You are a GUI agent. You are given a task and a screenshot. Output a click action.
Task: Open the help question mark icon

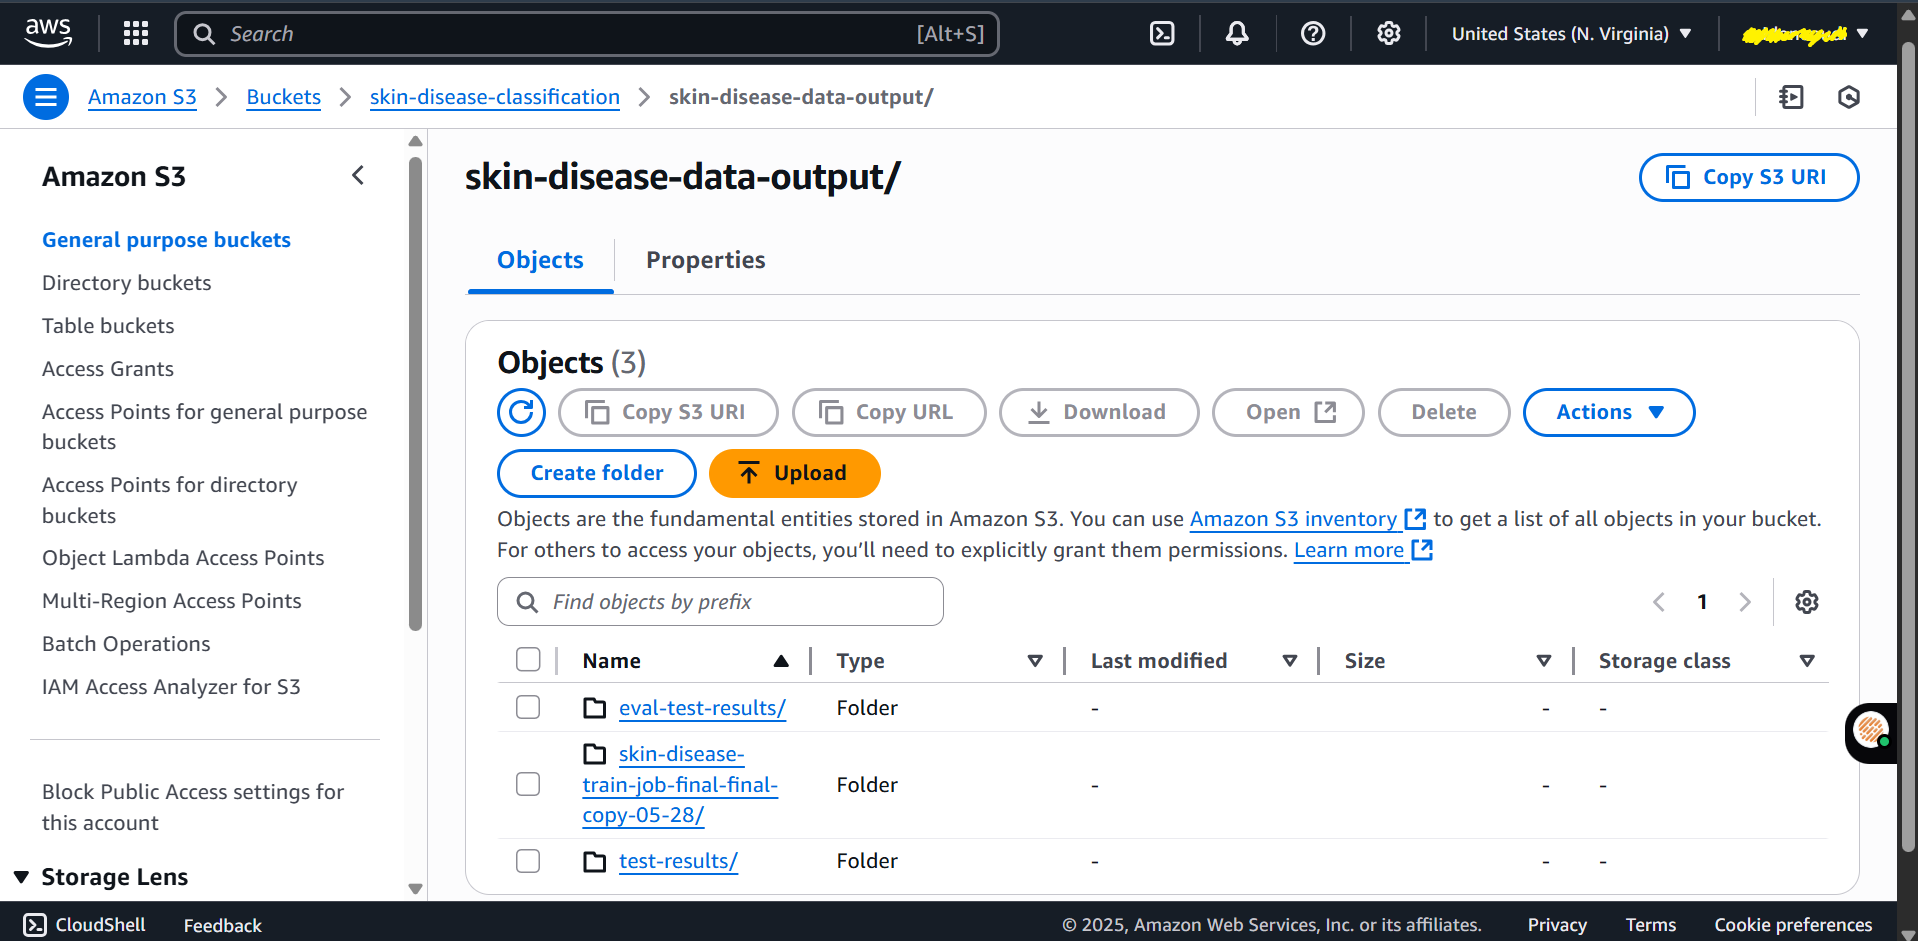coord(1313,34)
